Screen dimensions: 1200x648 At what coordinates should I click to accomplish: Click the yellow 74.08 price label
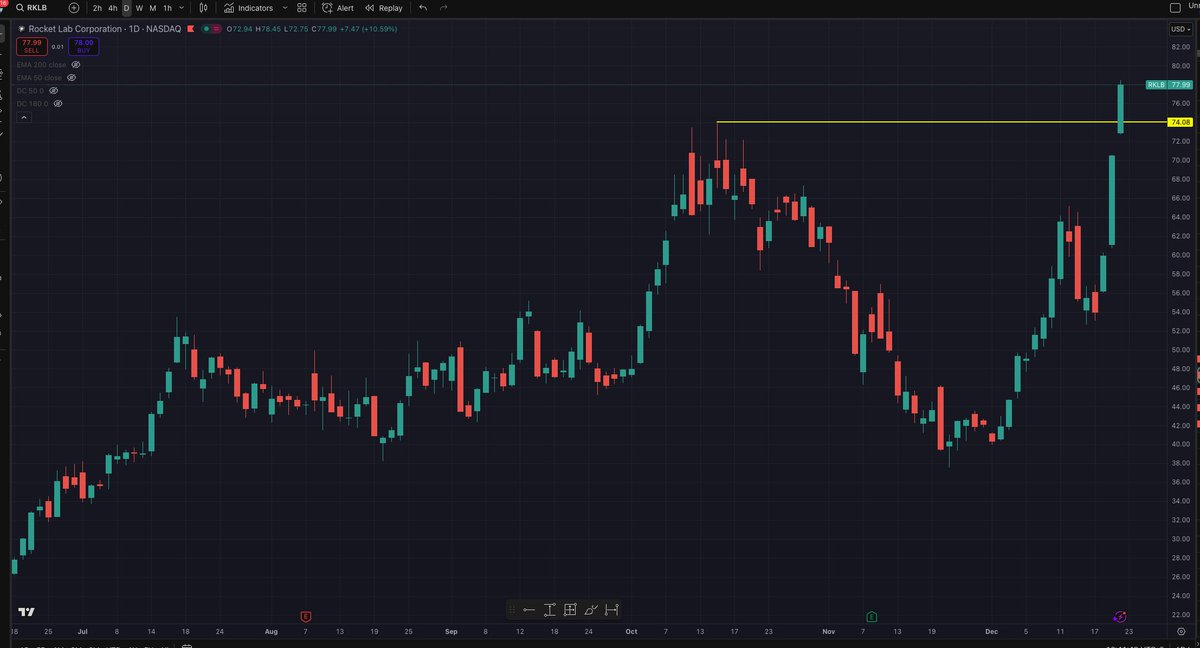pyautogui.click(x=1180, y=122)
